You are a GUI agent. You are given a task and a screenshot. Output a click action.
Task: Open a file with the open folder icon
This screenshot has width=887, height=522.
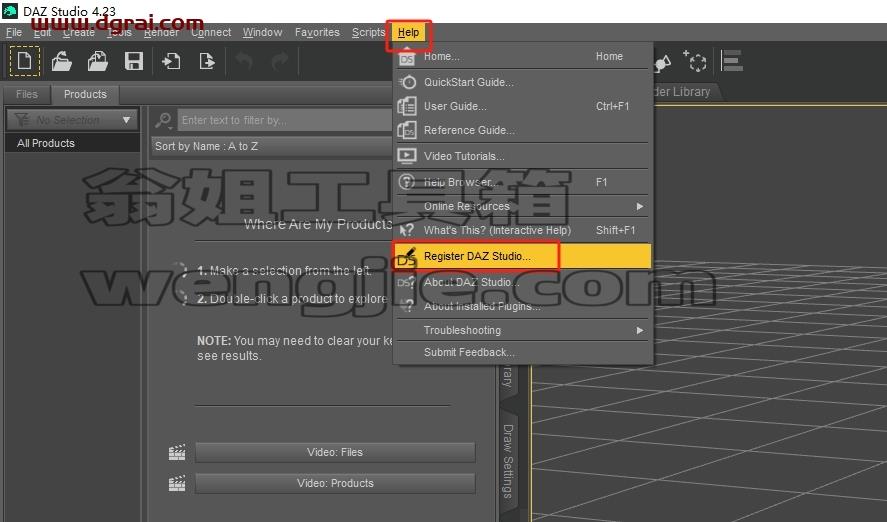tap(62, 61)
